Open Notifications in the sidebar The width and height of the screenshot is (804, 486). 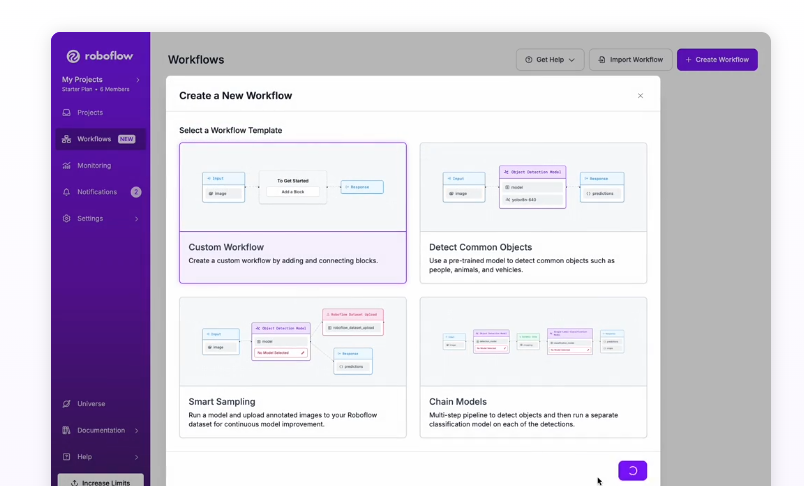[100, 192]
